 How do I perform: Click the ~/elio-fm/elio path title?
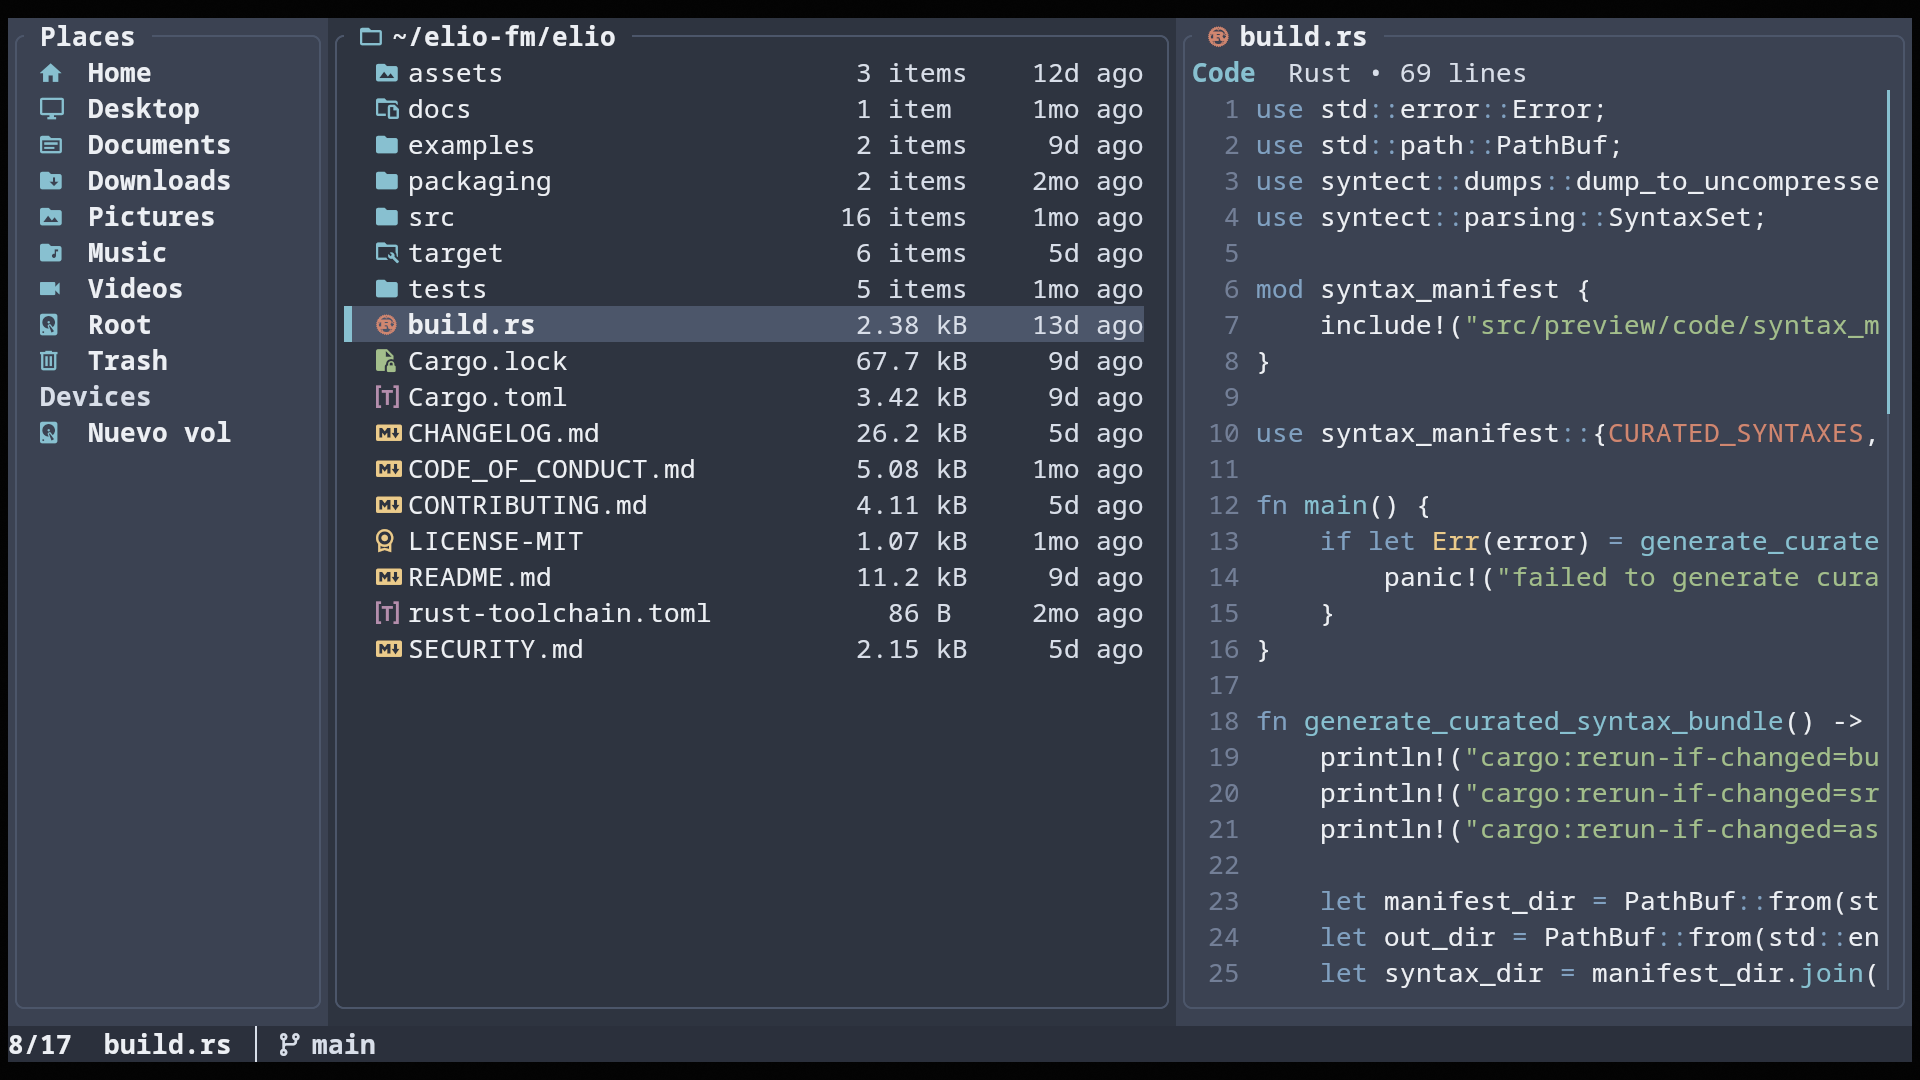coord(504,37)
